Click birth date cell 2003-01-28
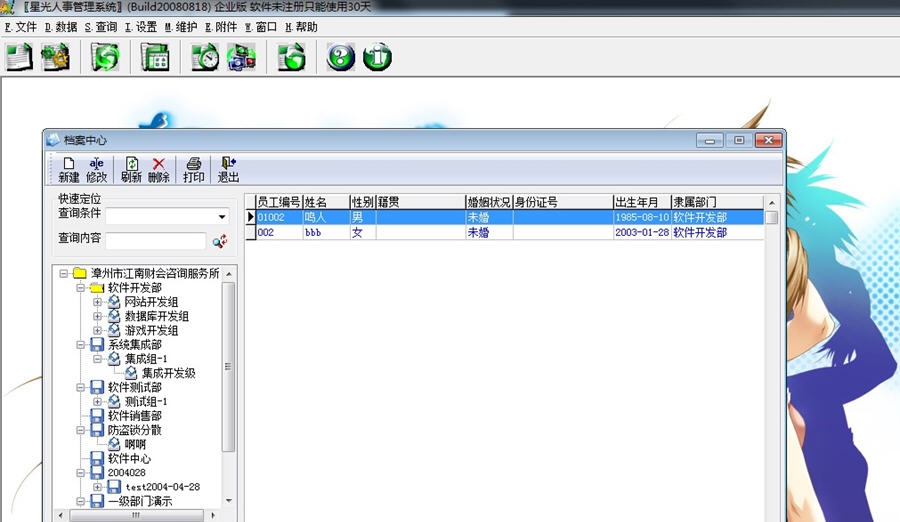Viewport: 900px width, 522px height. pos(642,233)
